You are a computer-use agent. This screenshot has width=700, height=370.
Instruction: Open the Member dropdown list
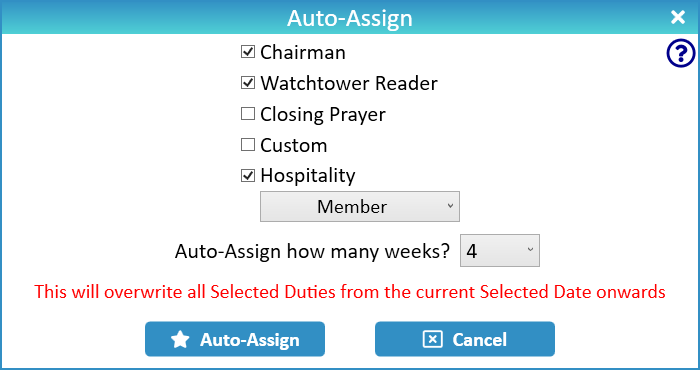(x=360, y=207)
